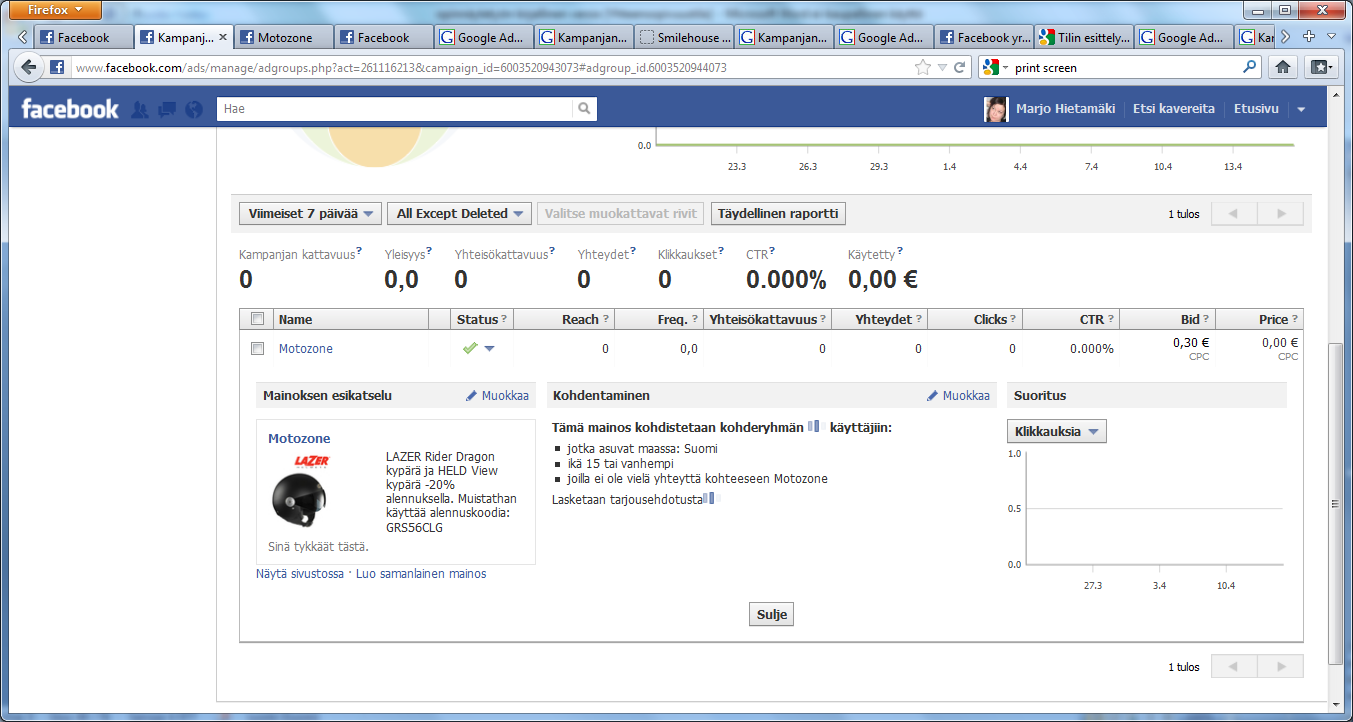
Task: Click Motozone ad title in preview
Action: [299, 438]
